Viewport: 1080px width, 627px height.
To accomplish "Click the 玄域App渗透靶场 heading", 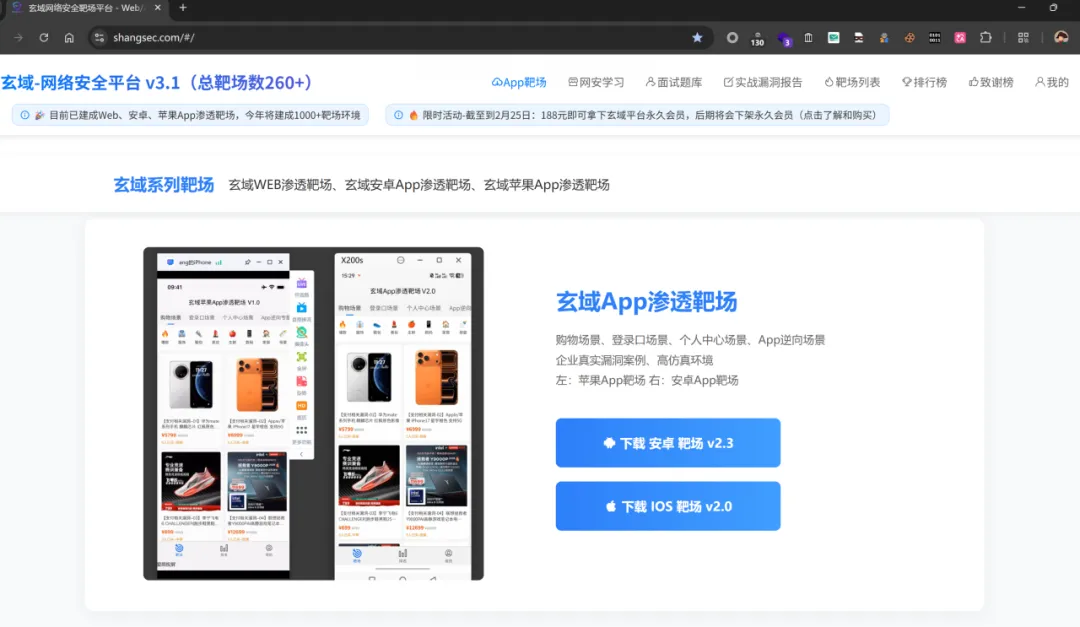I will click(646, 302).
